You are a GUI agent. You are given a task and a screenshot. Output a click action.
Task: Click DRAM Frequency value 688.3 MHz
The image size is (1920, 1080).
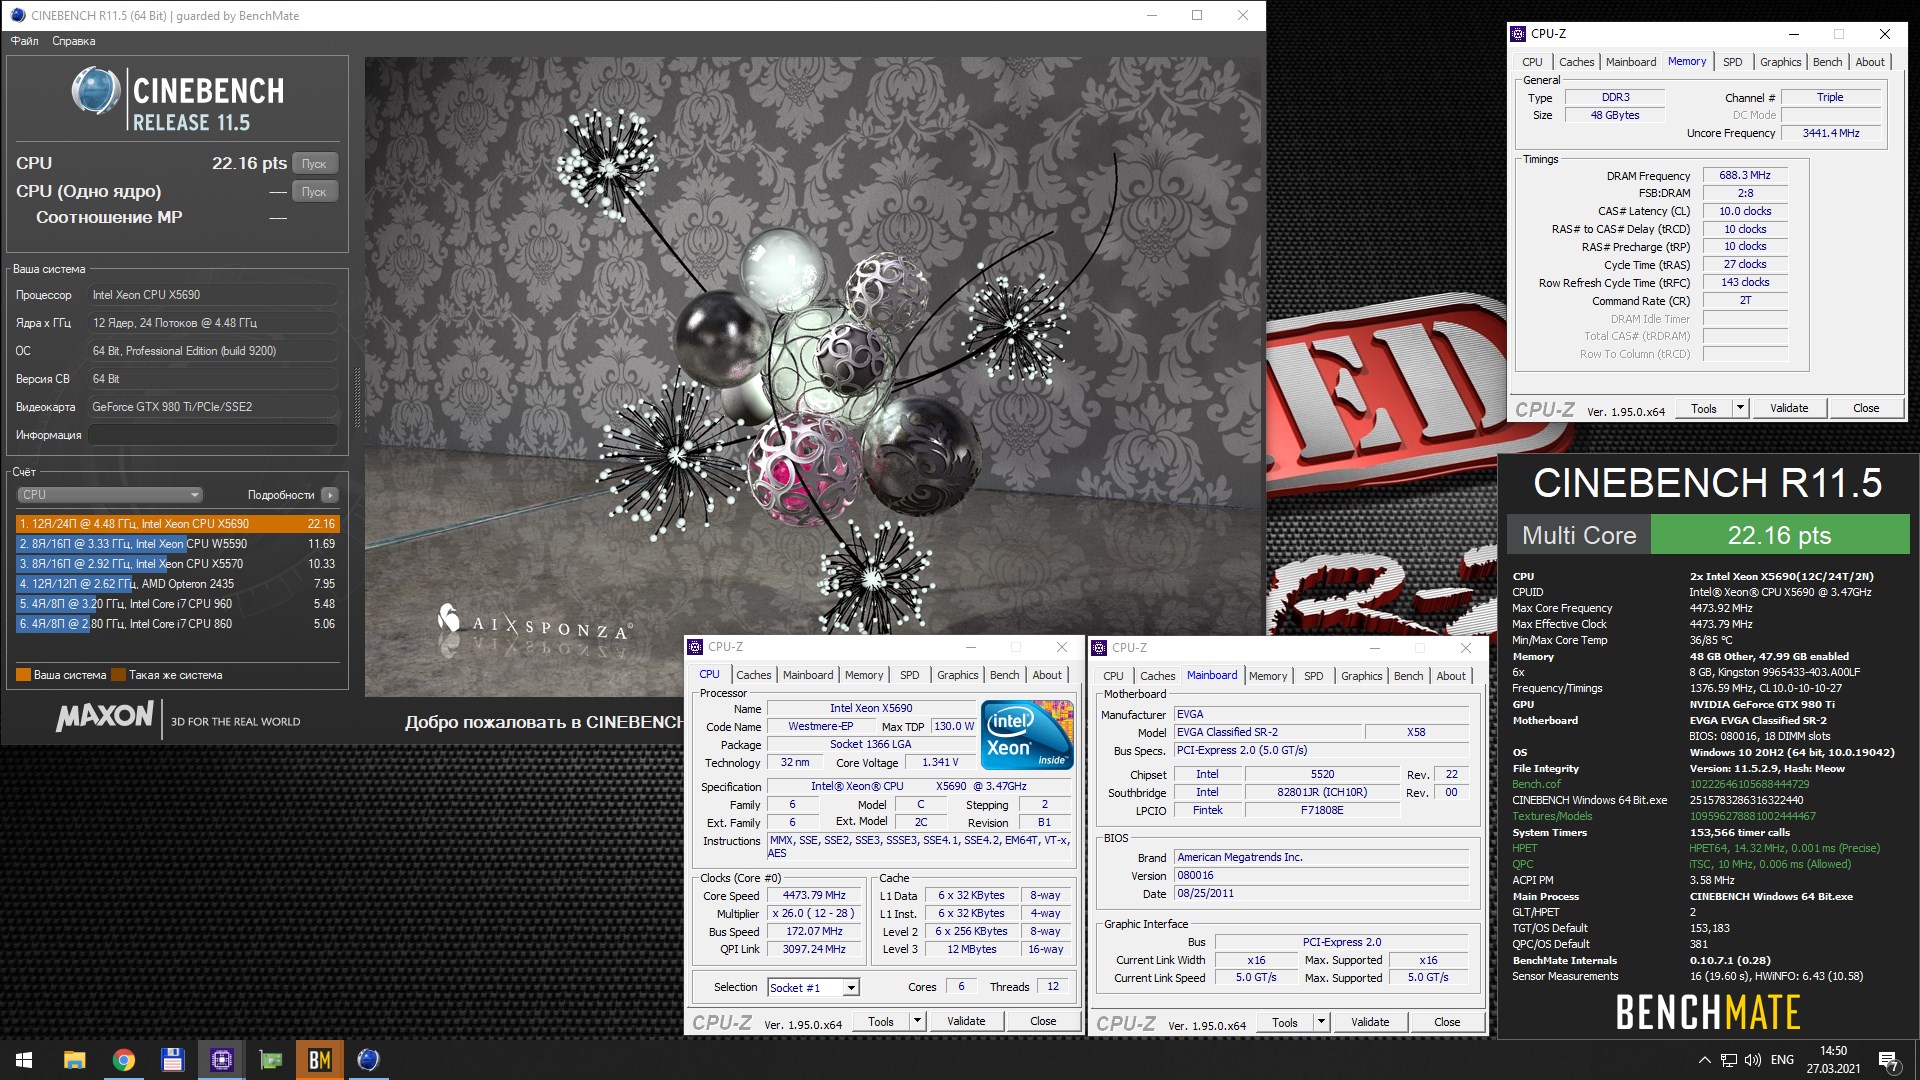coord(1745,175)
